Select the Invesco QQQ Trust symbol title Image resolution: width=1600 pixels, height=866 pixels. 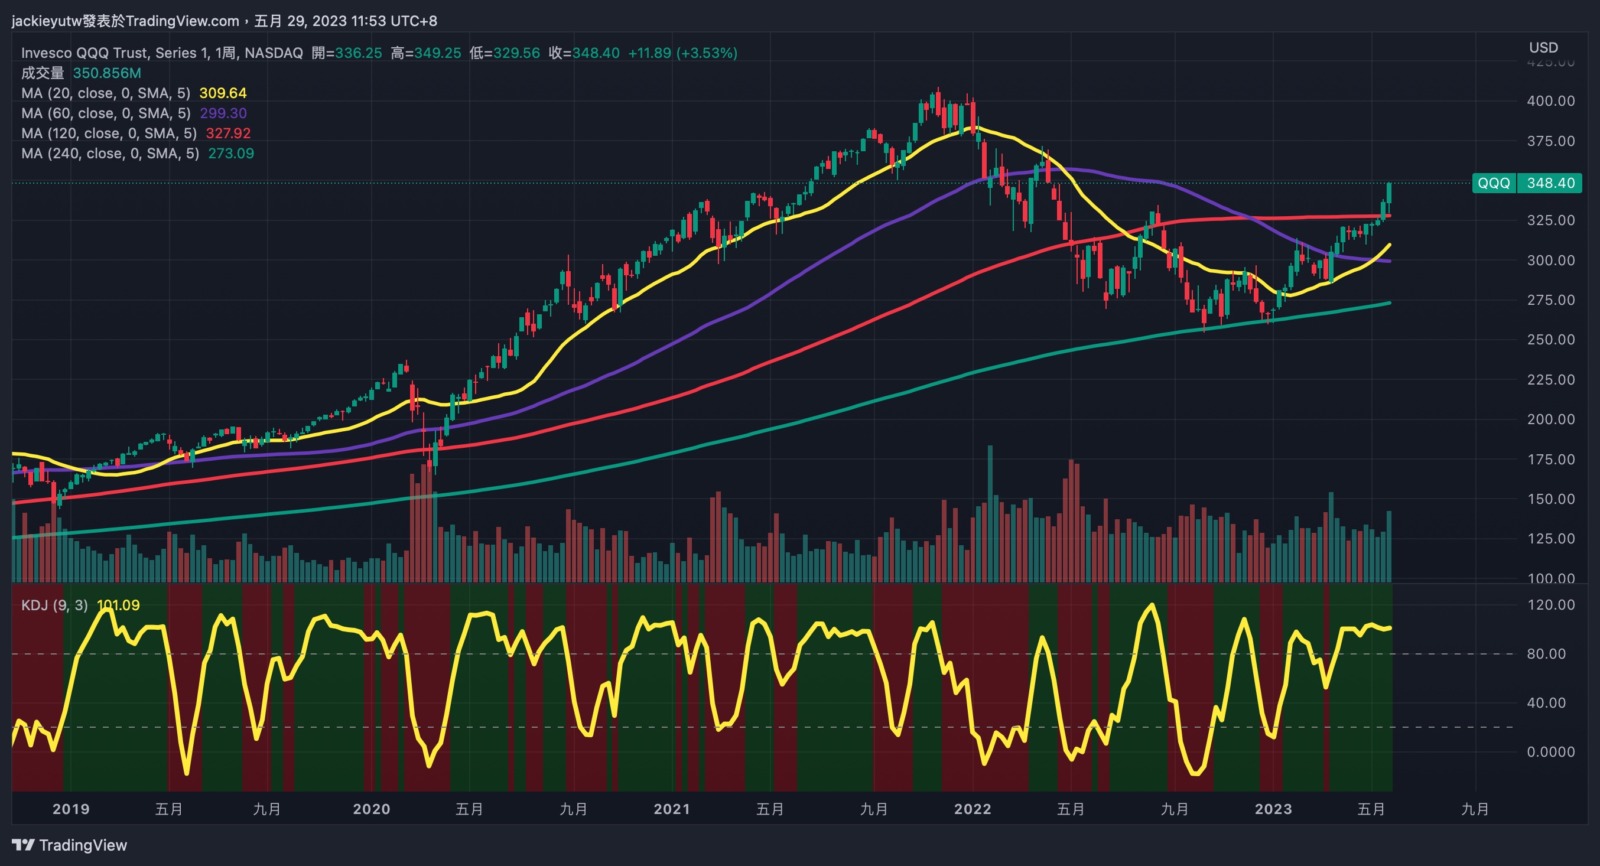(x=161, y=53)
